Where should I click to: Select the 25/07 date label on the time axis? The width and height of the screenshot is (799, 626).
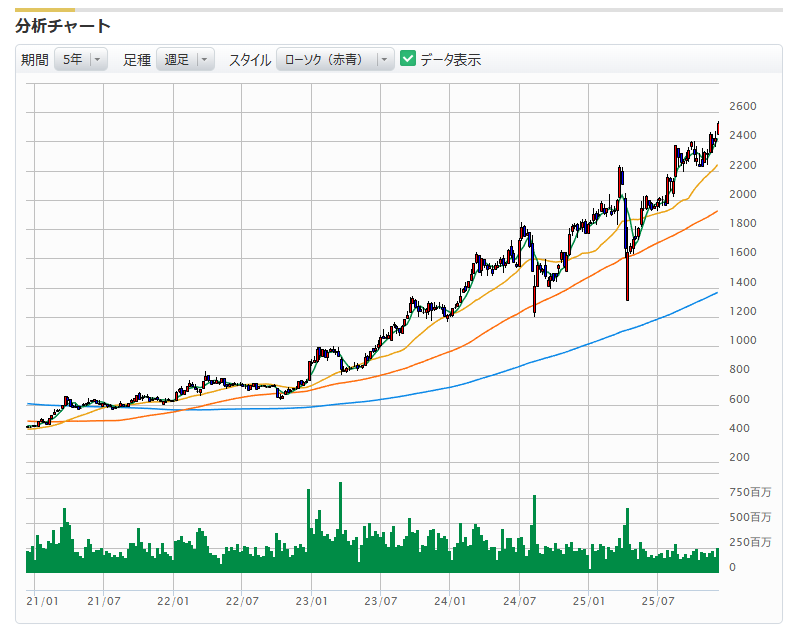pos(657,601)
